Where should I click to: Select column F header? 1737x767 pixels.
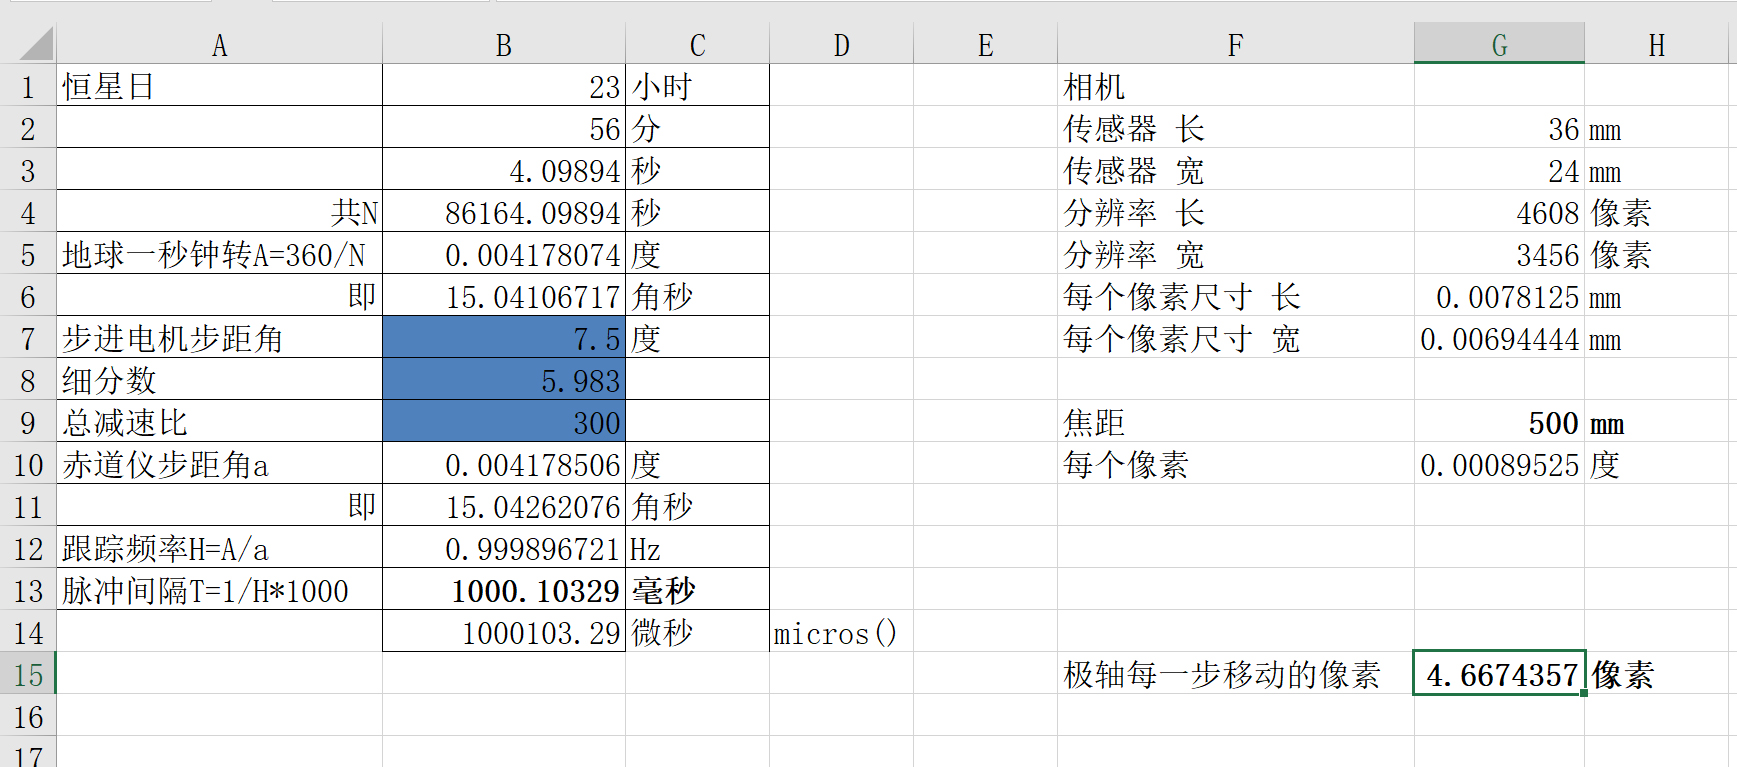(1236, 44)
